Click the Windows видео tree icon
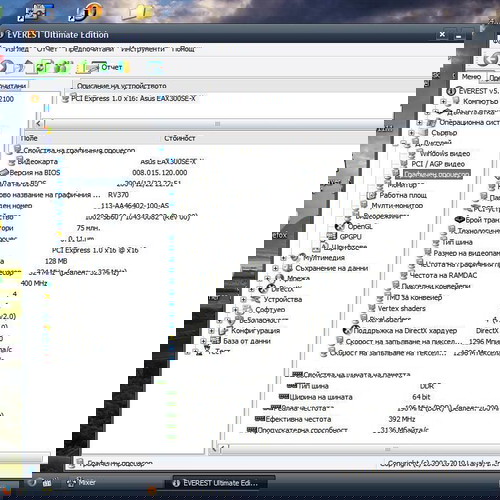This screenshot has height=500, width=500. click(412, 154)
